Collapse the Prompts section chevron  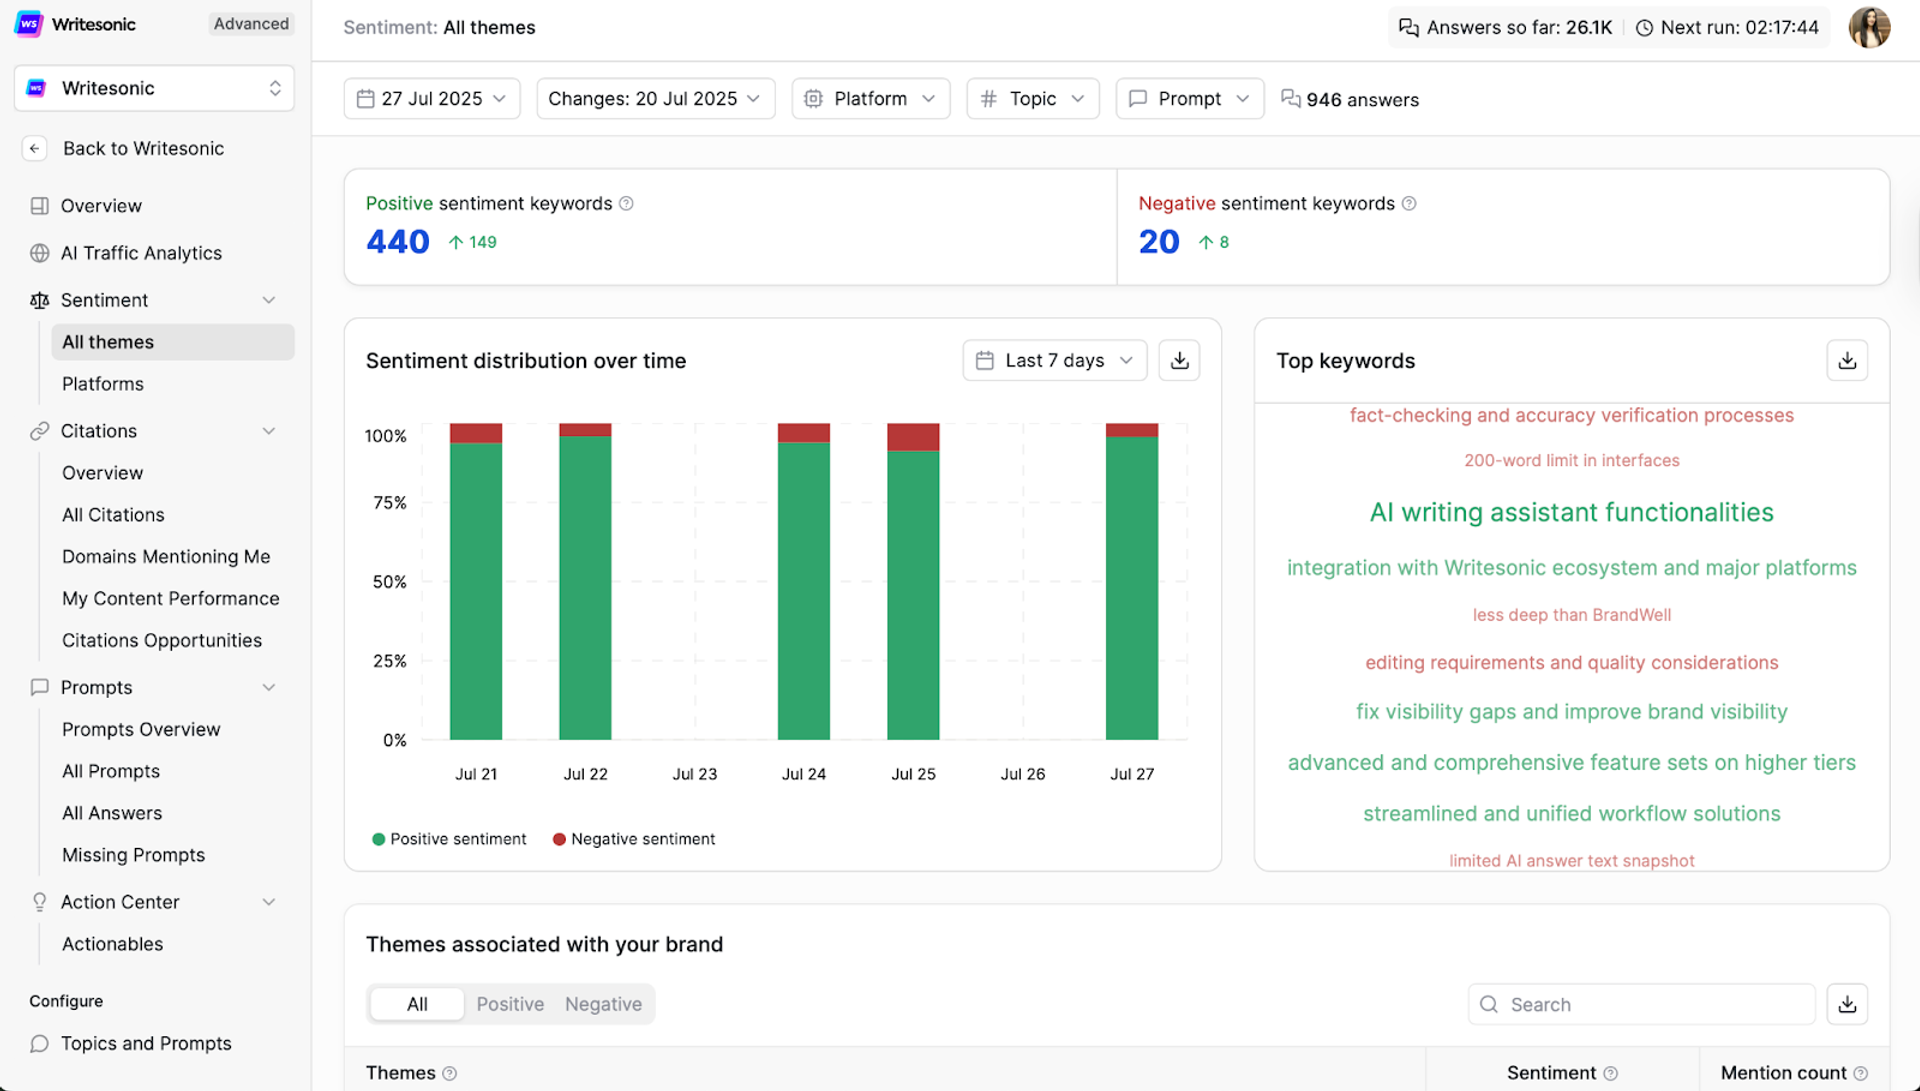(269, 687)
